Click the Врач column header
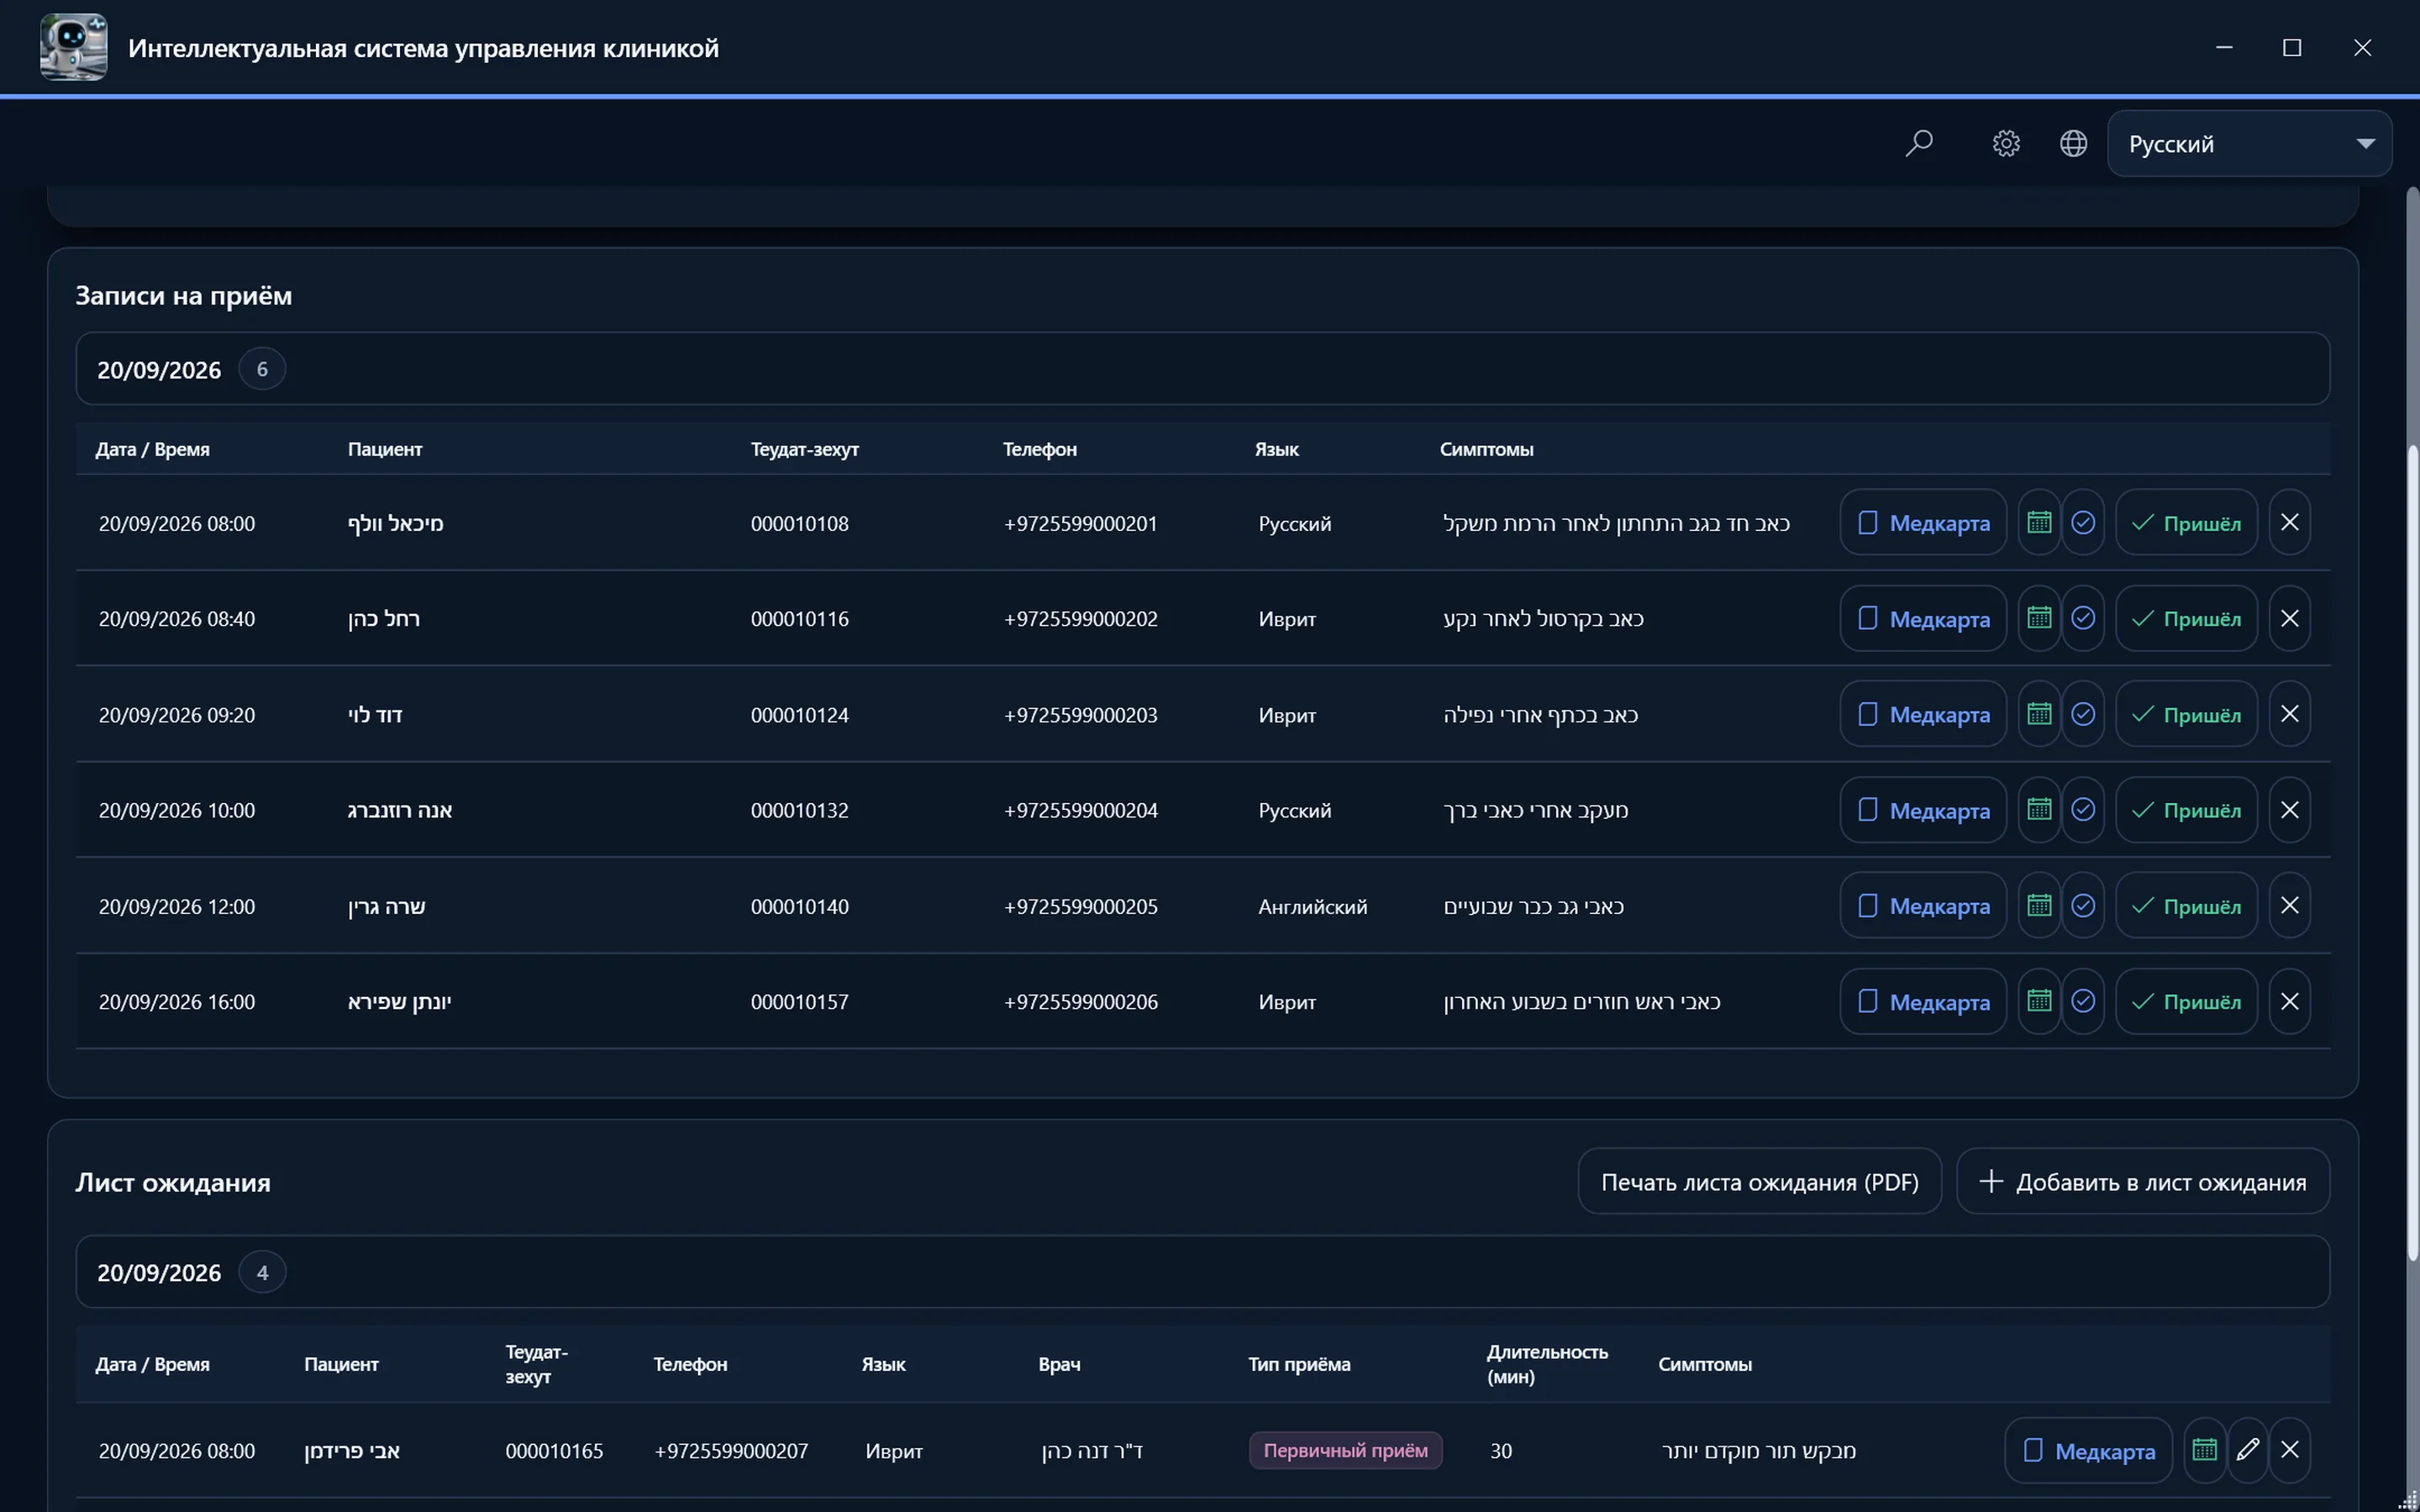The height and width of the screenshot is (1512, 2420). (1059, 1364)
